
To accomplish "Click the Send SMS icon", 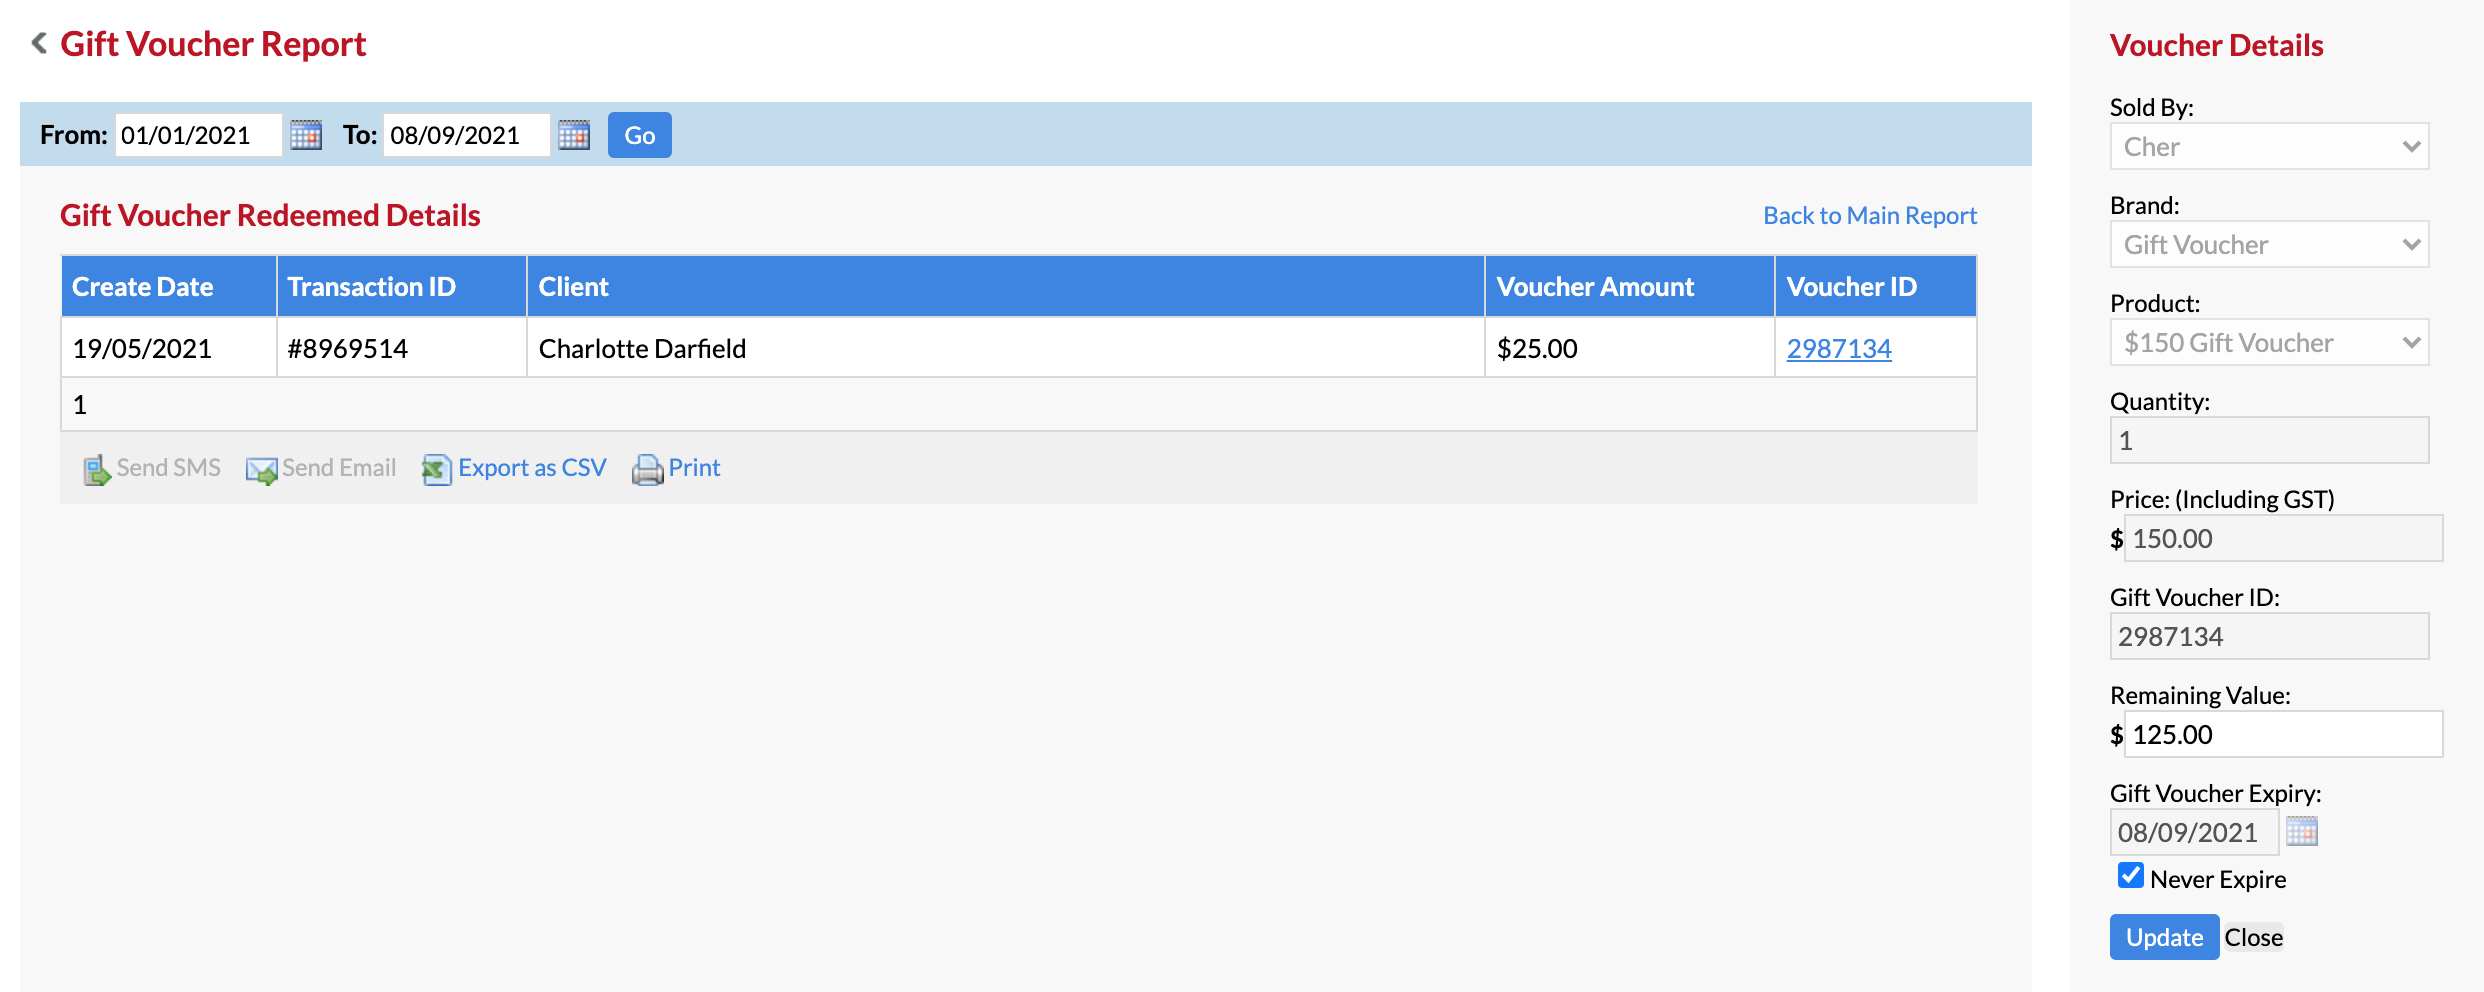I will click(97, 470).
